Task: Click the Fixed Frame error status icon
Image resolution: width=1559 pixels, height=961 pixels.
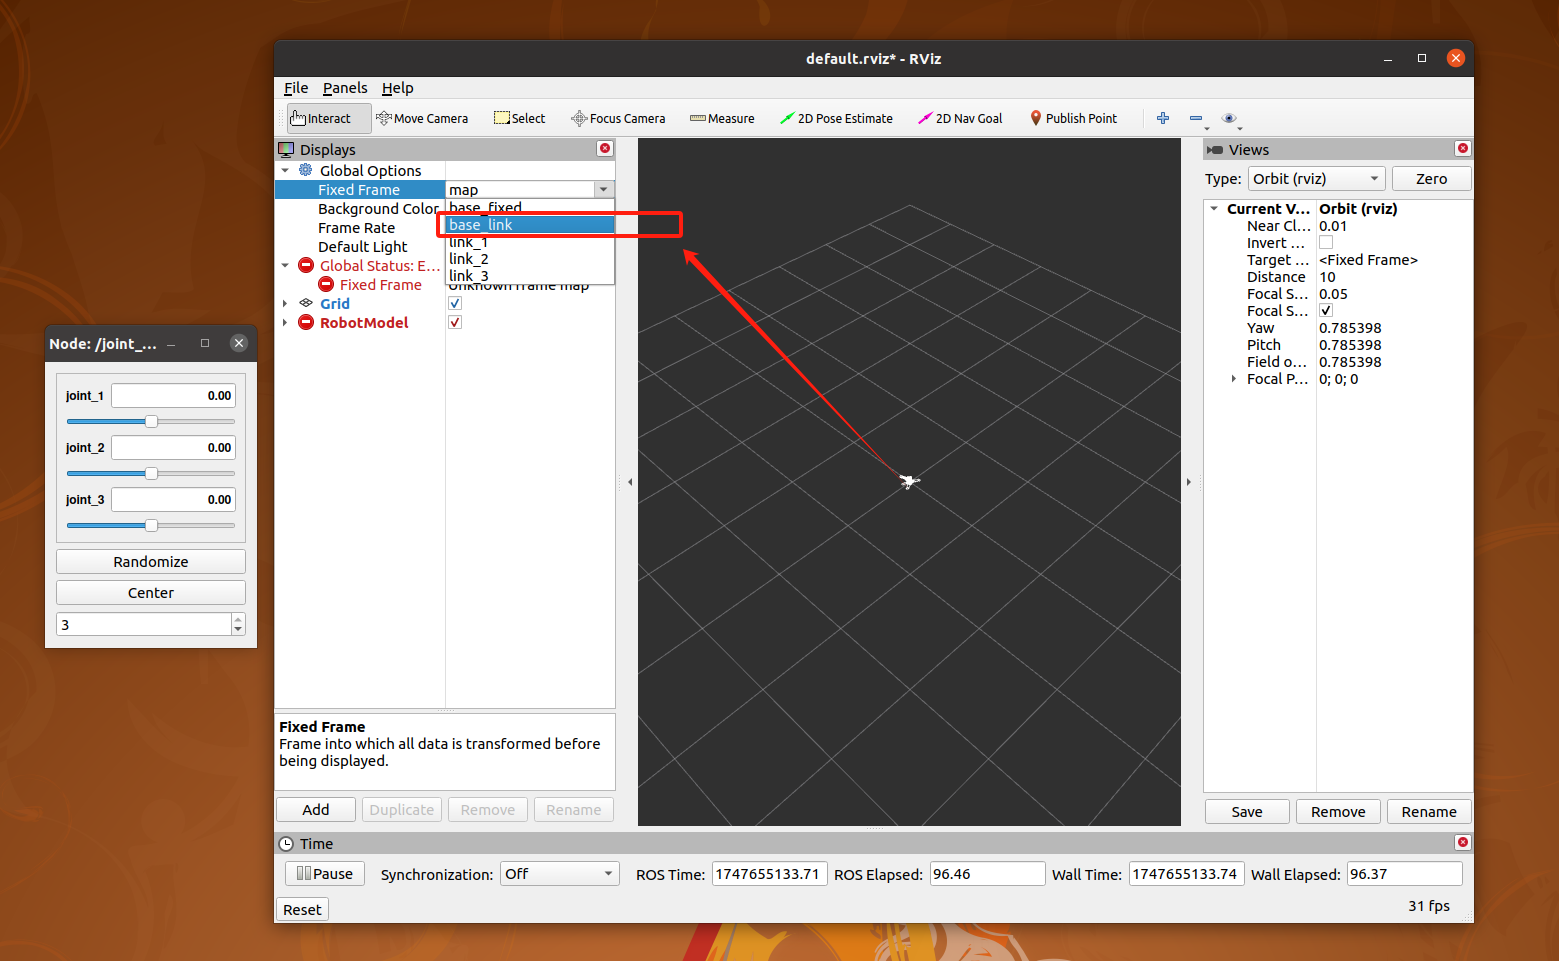Action: (326, 284)
